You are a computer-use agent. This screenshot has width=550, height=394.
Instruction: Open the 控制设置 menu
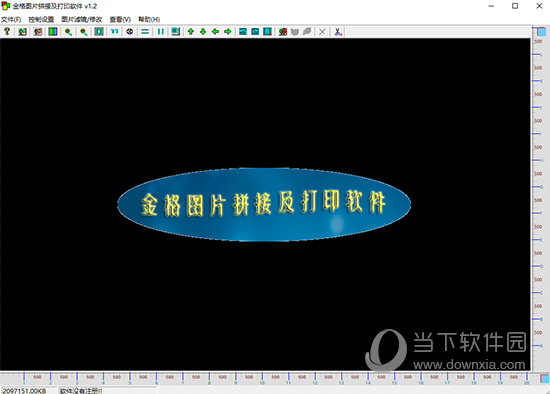point(41,19)
